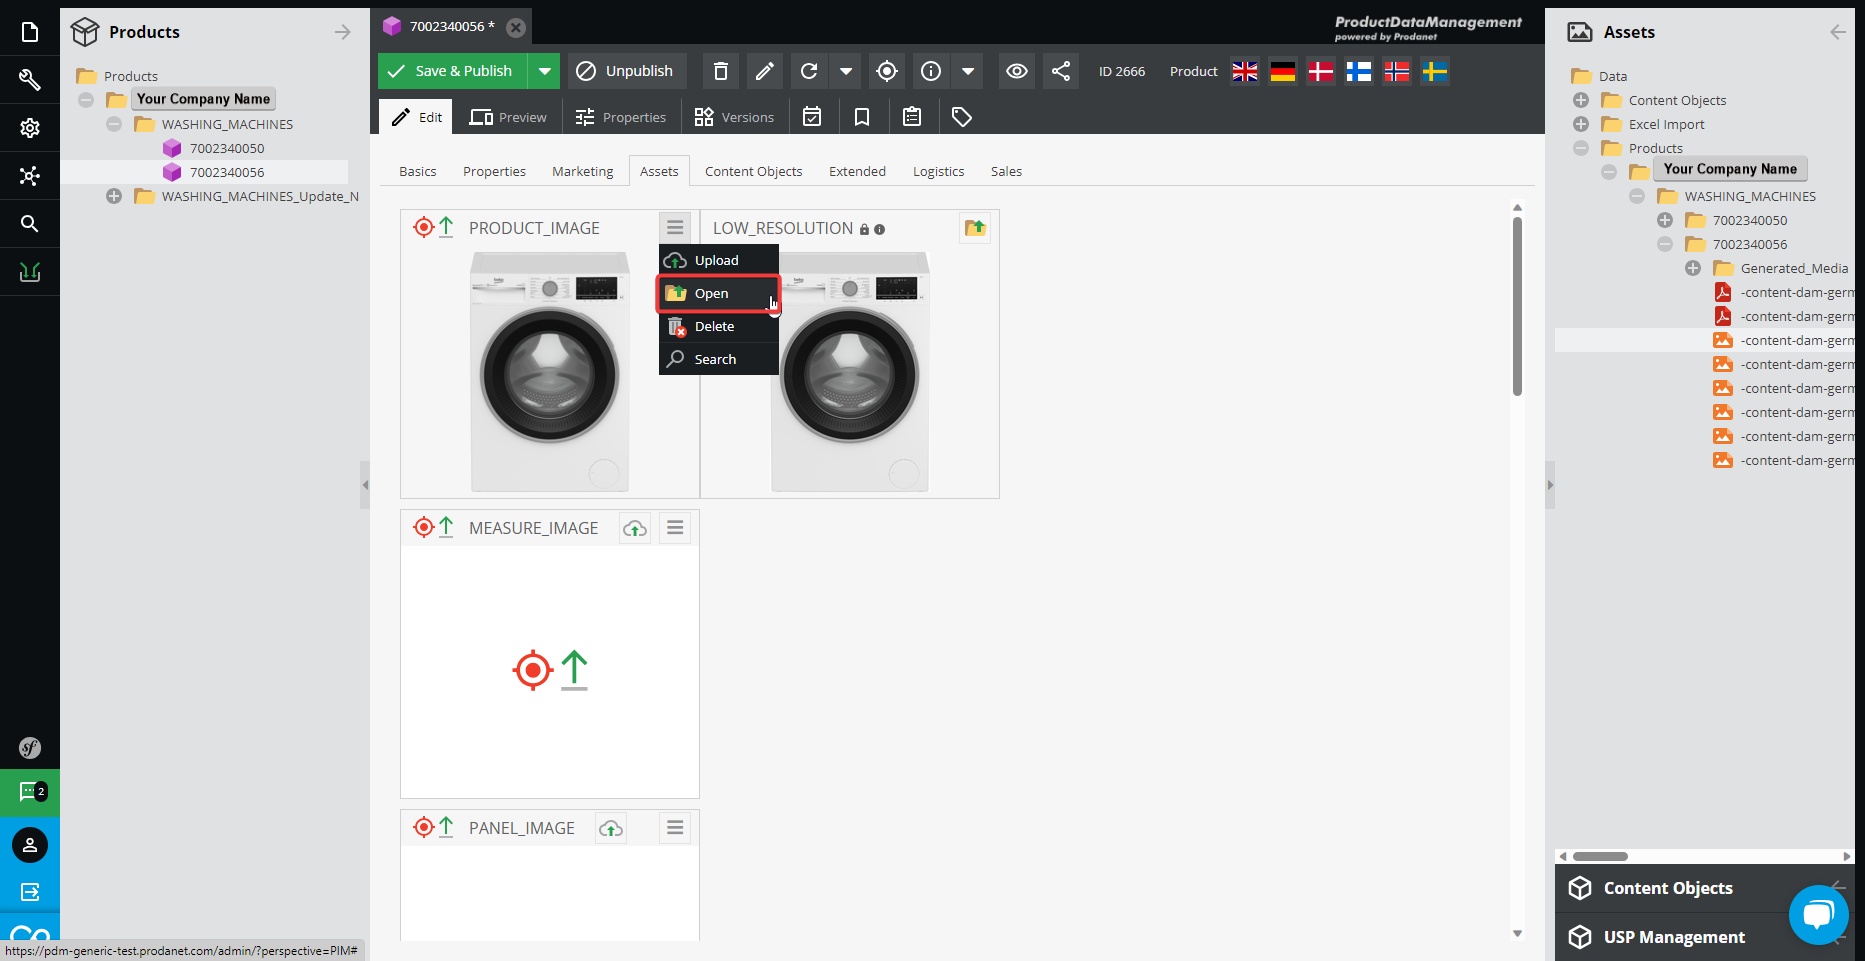Collapse Your Company Name in Products tree
Viewport: 1865px width, 961px height.
point(86,99)
